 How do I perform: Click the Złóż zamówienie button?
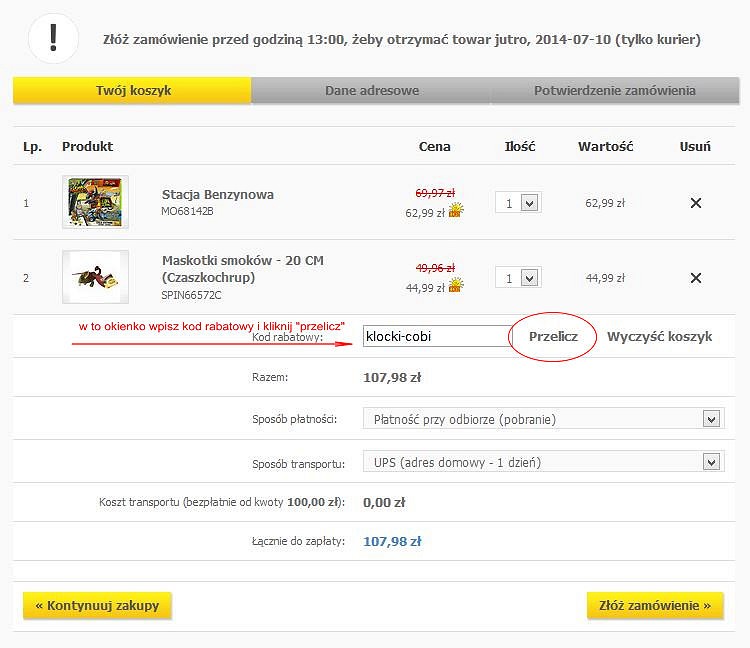point(654,605)
